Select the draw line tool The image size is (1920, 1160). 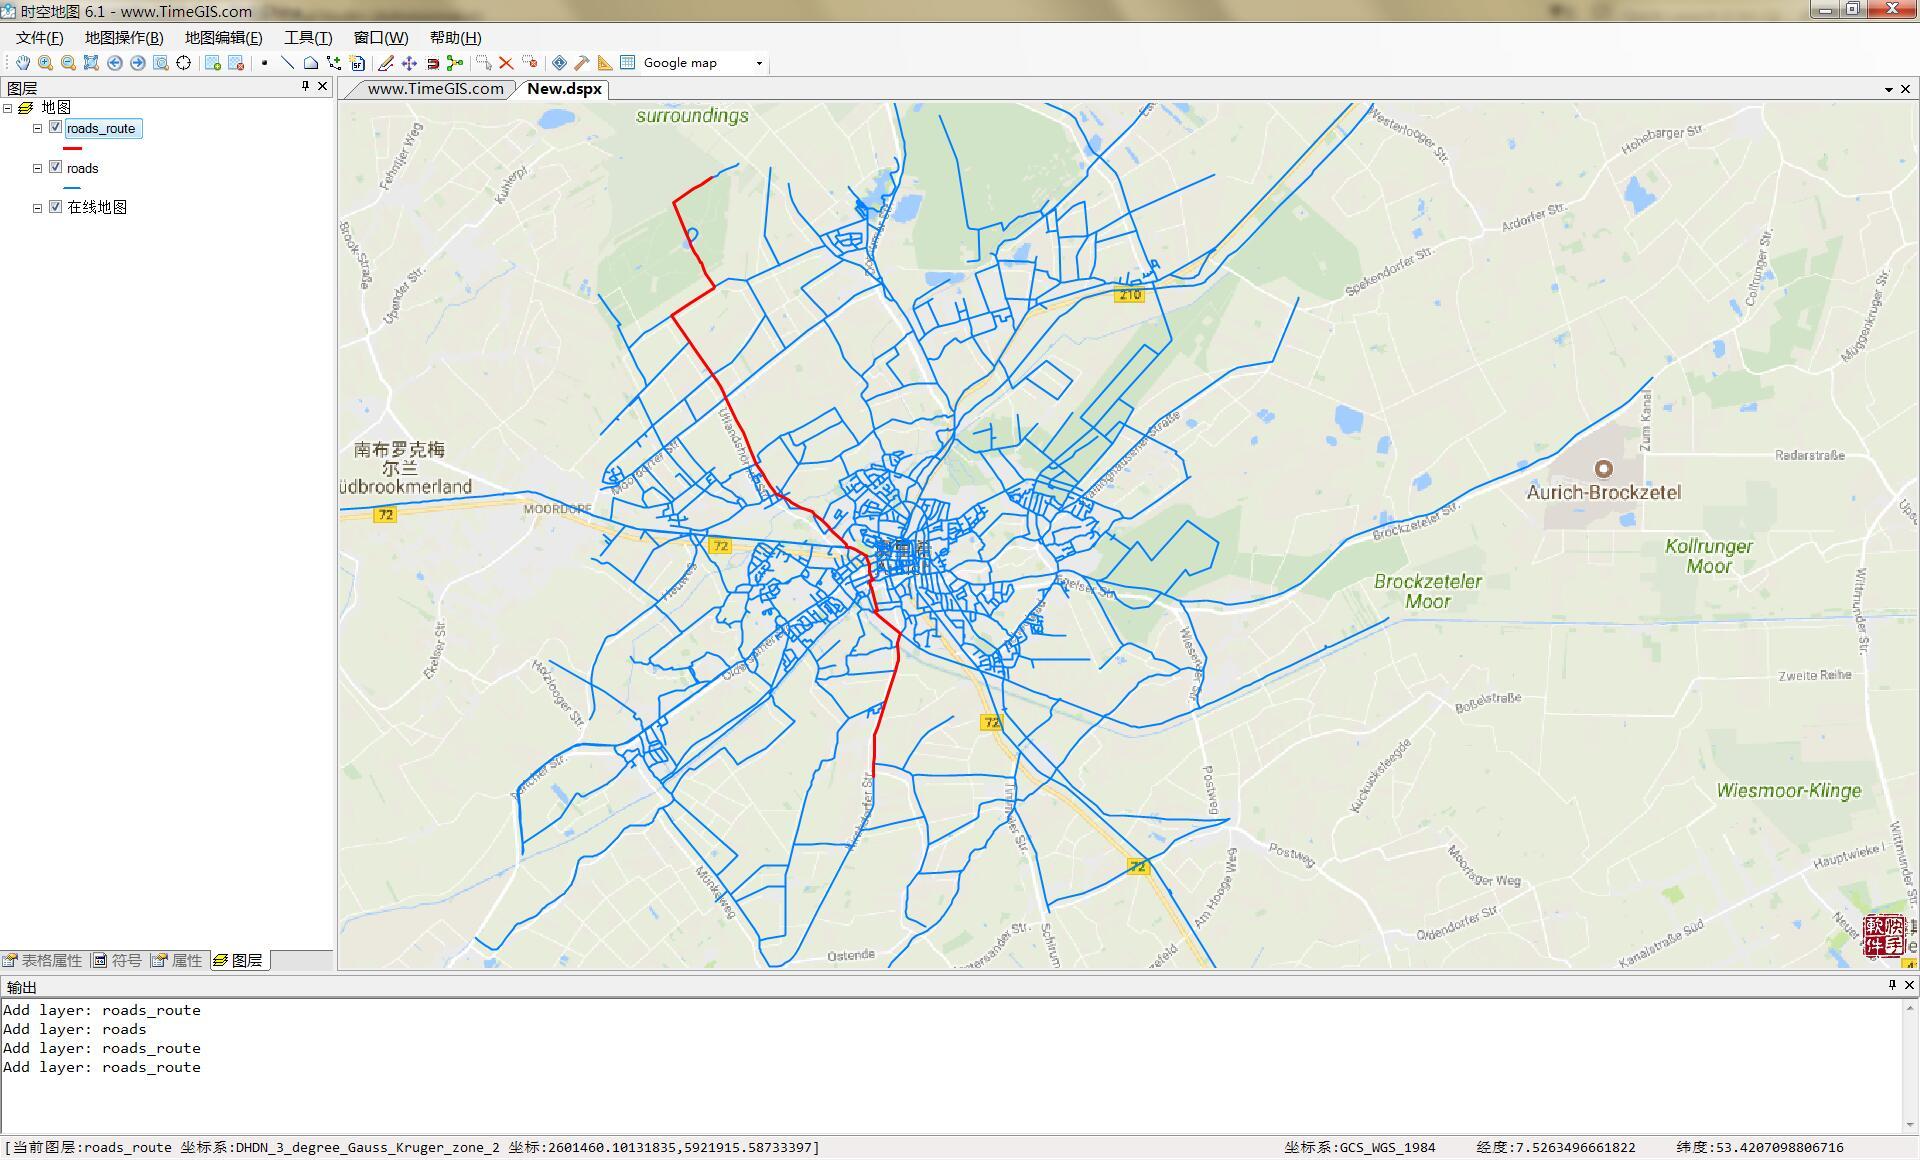click(287, 63)
